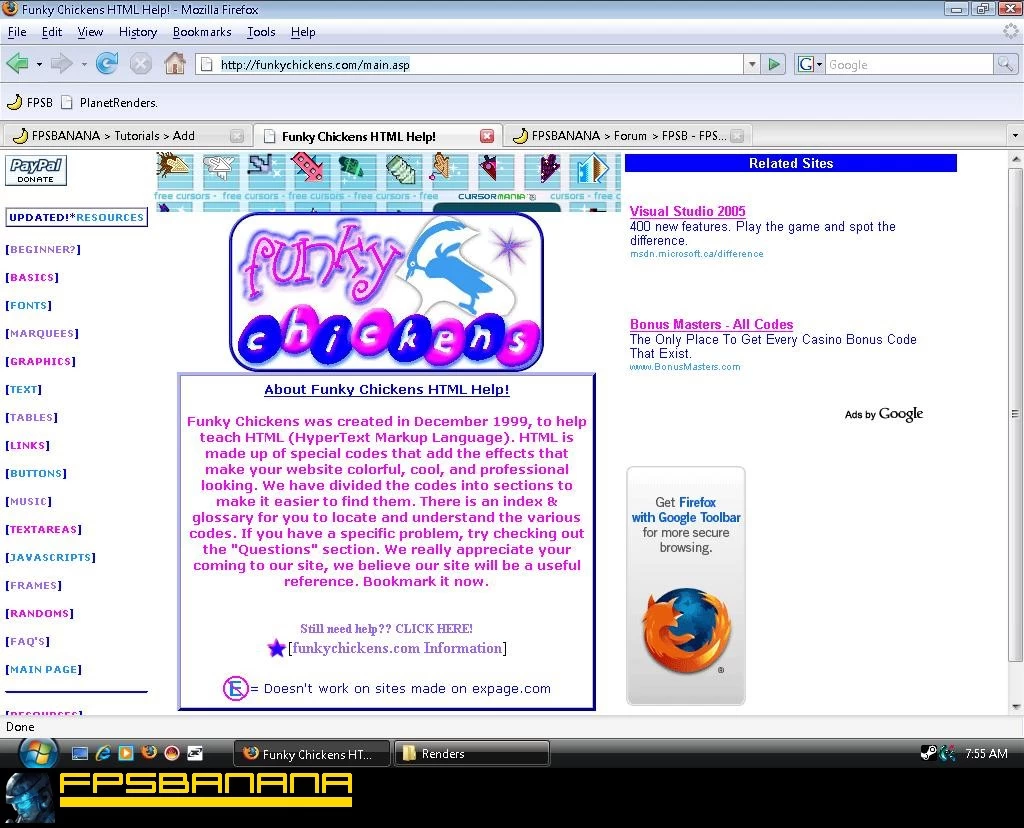Open the FAQ'S section link

pyautogui.click(x=27, y=641)
